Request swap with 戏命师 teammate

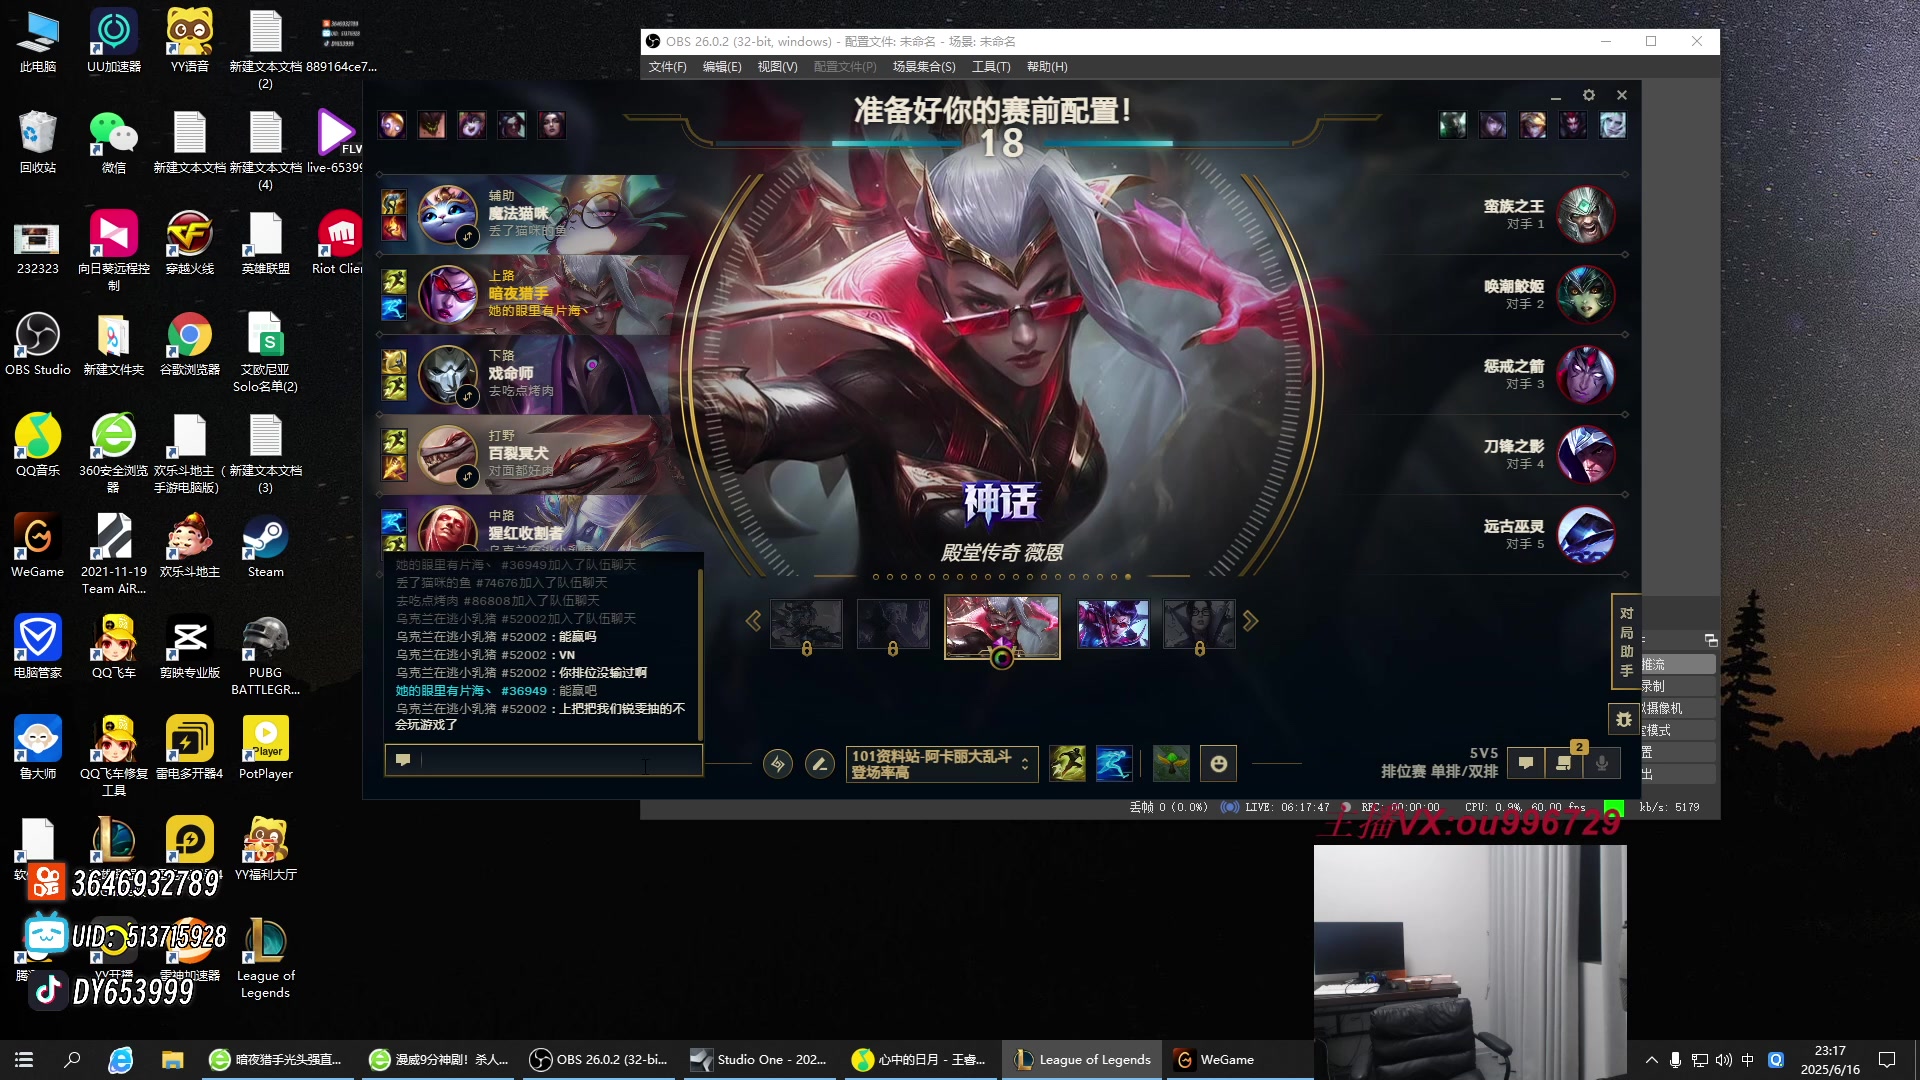click(467, 397)
